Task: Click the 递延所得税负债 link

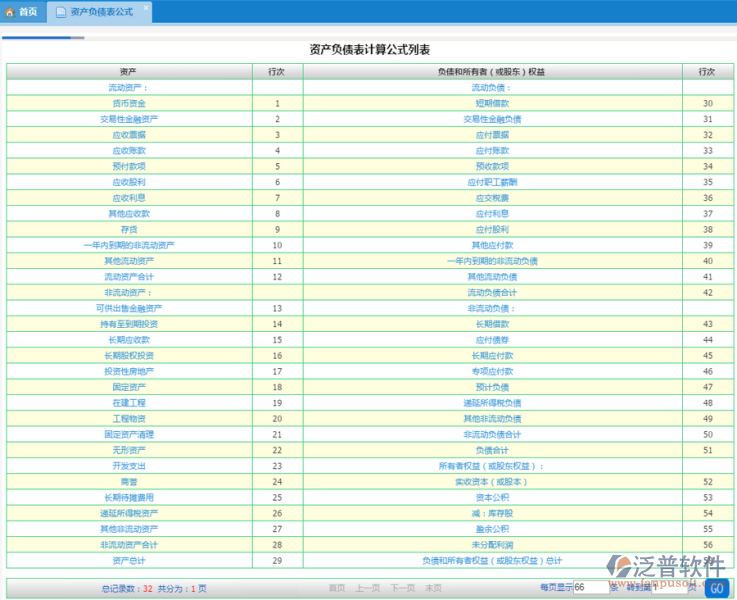Action: [x=492, y=403]
